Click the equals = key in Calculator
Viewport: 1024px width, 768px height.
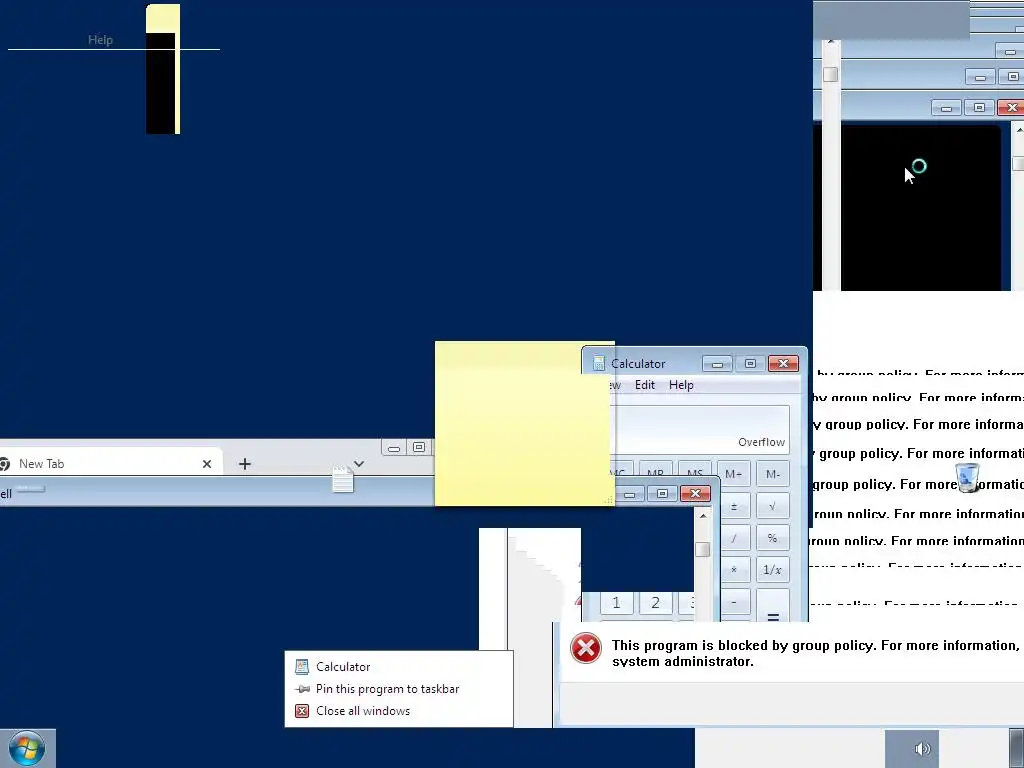(x=773, y=607)
